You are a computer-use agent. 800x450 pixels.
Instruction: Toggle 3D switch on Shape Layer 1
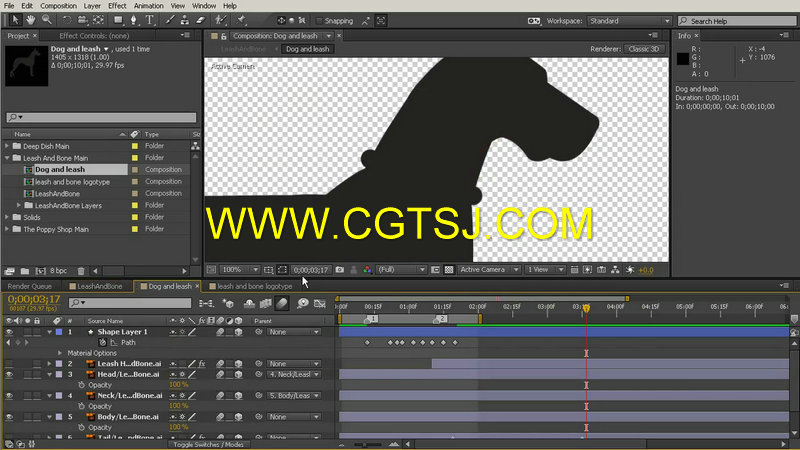coord(238,332)
